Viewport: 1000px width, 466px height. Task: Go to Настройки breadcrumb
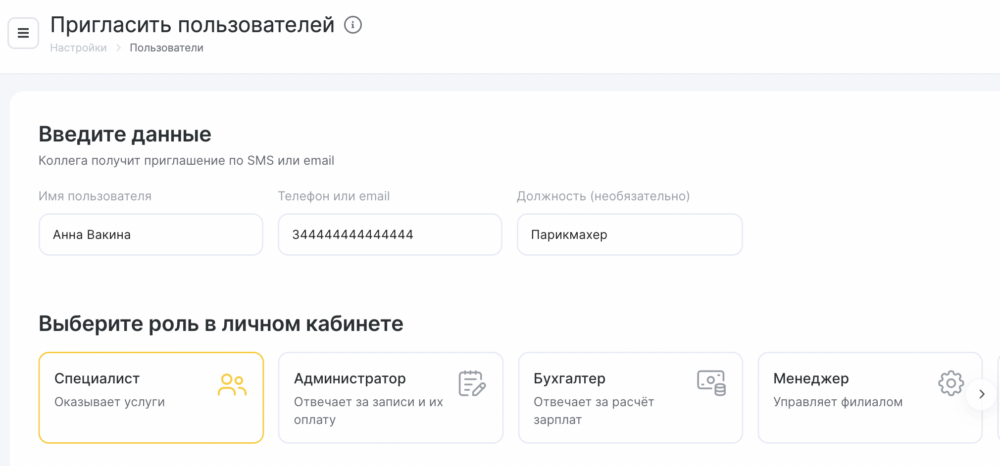click(x=78, y=48)
